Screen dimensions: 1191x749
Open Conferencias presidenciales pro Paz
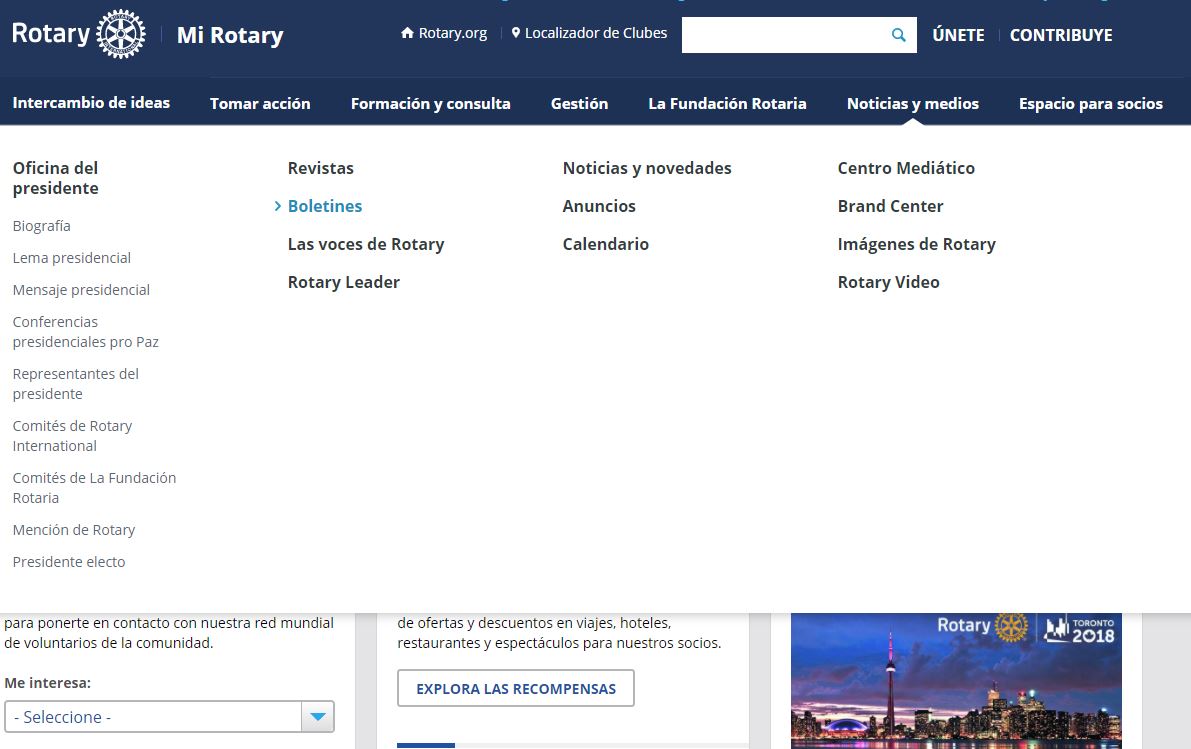click(x=86, y=331)
